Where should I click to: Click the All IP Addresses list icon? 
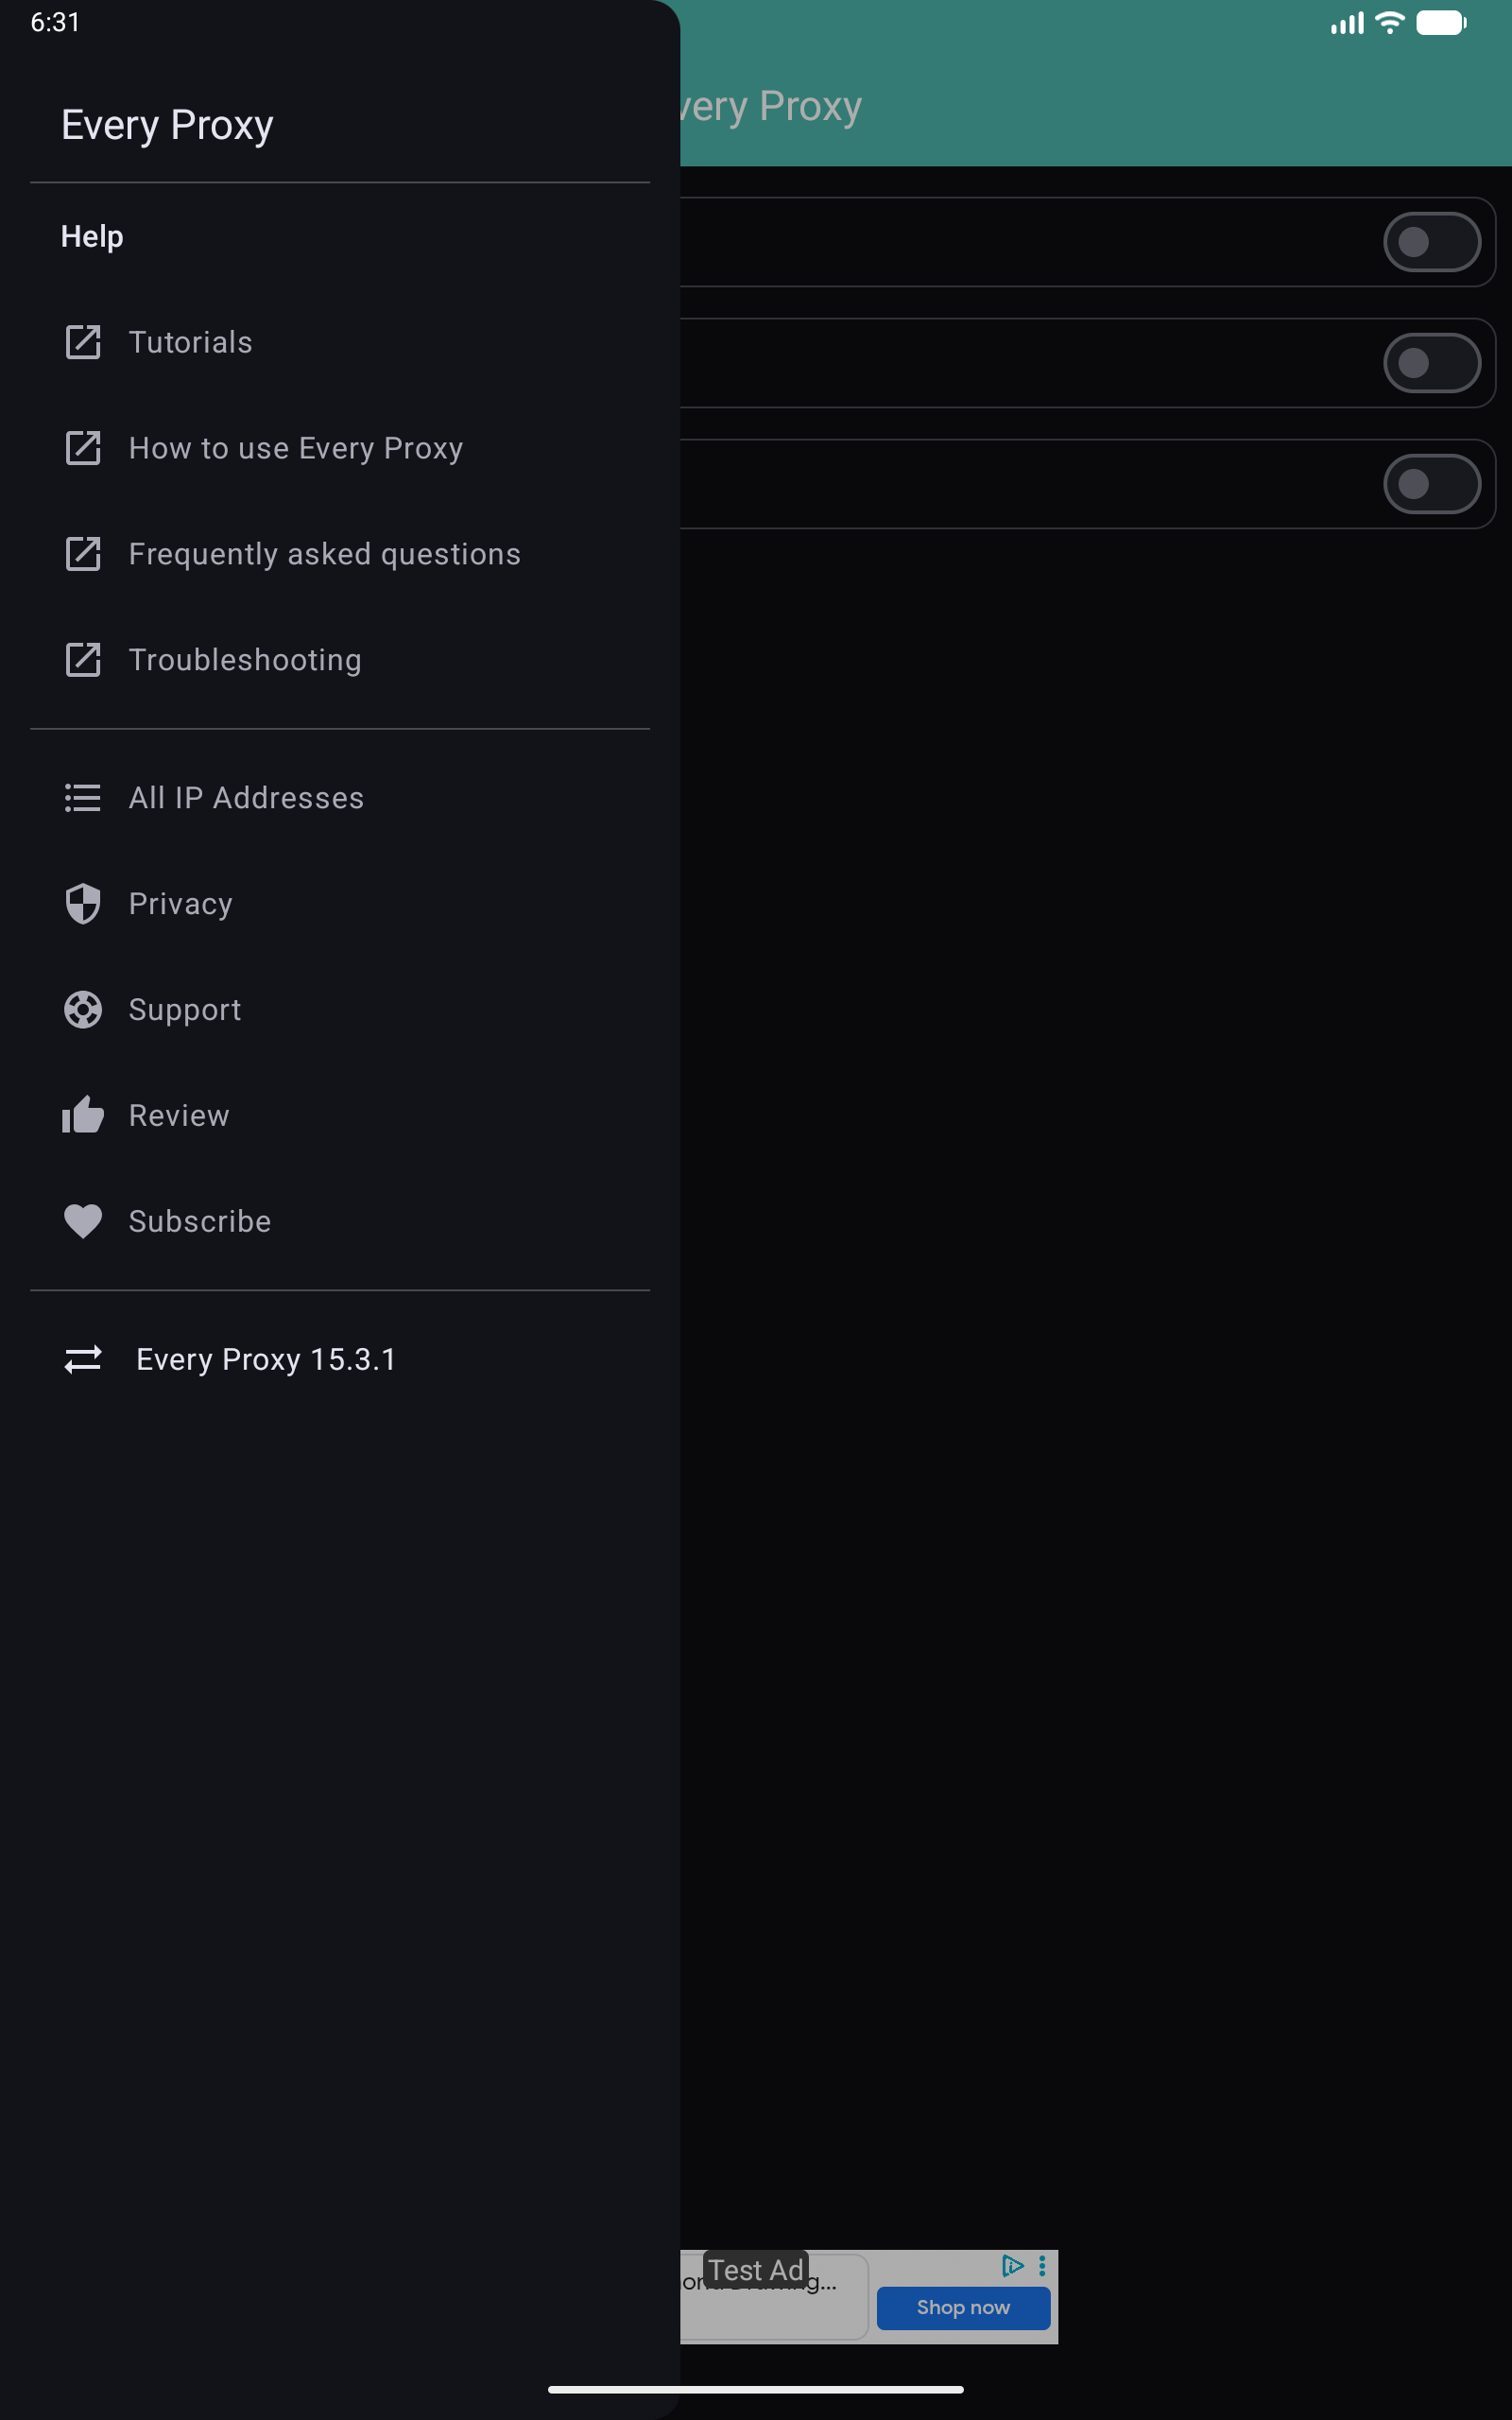pyautogui.click(x=83, y=798)
